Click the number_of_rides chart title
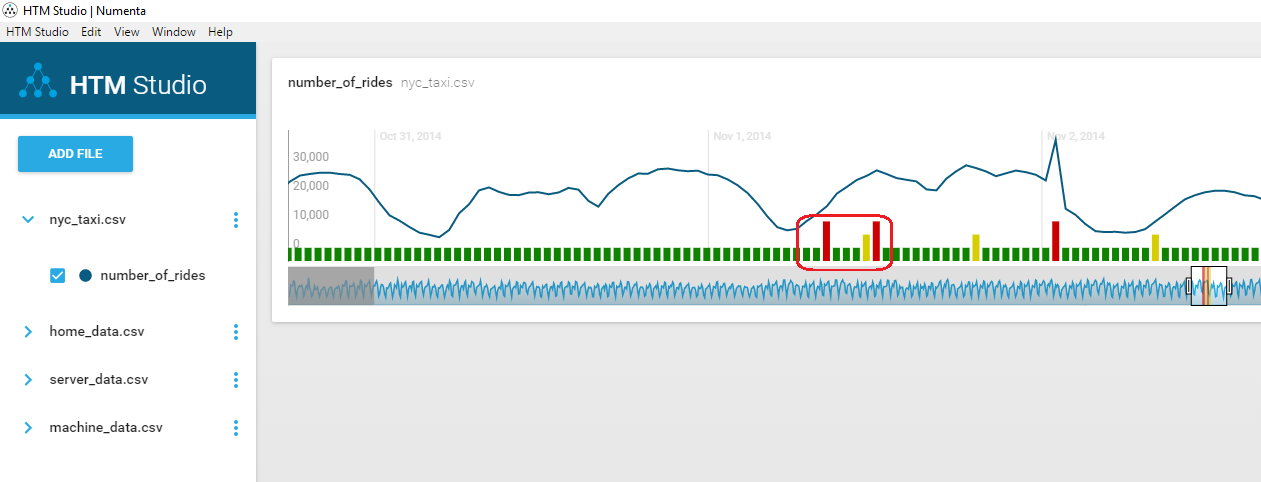 coord(340,82)
